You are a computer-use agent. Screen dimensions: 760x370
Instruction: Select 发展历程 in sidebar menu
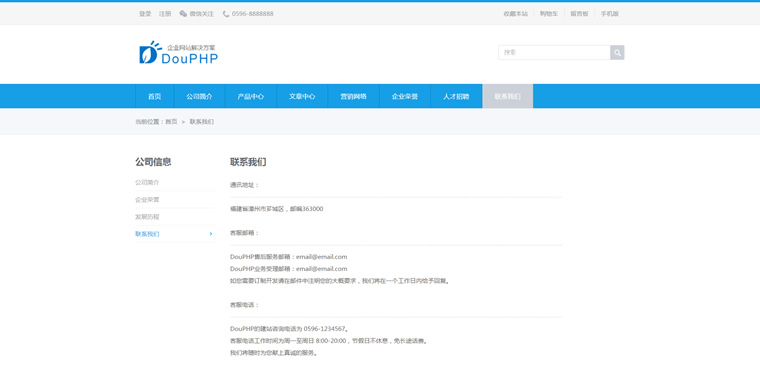147,217
